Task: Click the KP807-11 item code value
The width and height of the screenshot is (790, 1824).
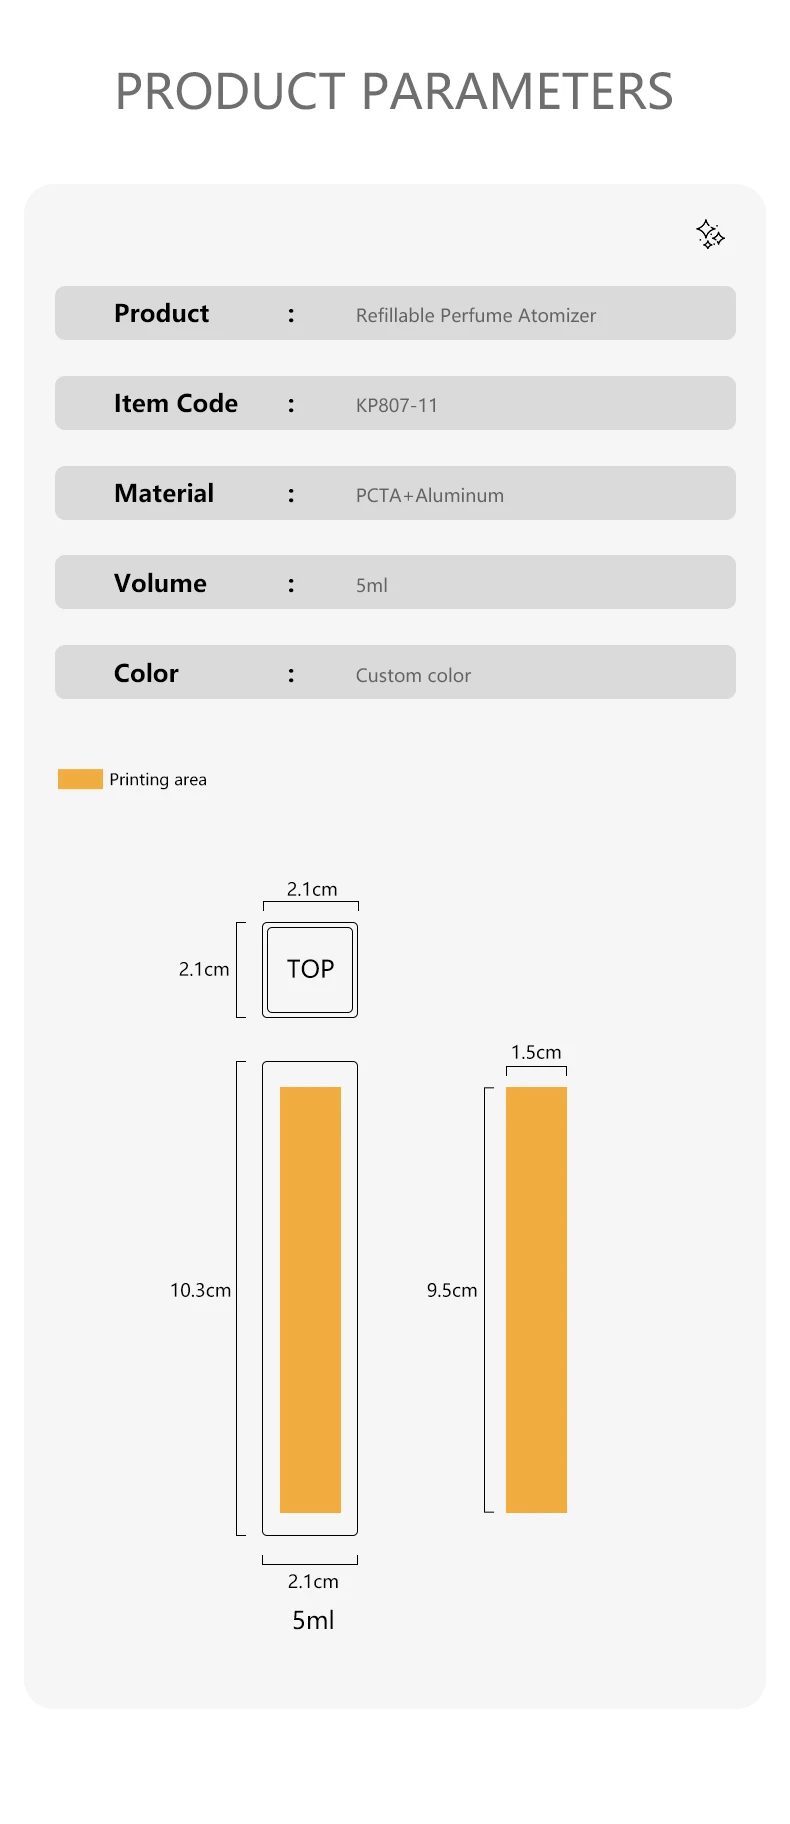Action: point(397,405)
